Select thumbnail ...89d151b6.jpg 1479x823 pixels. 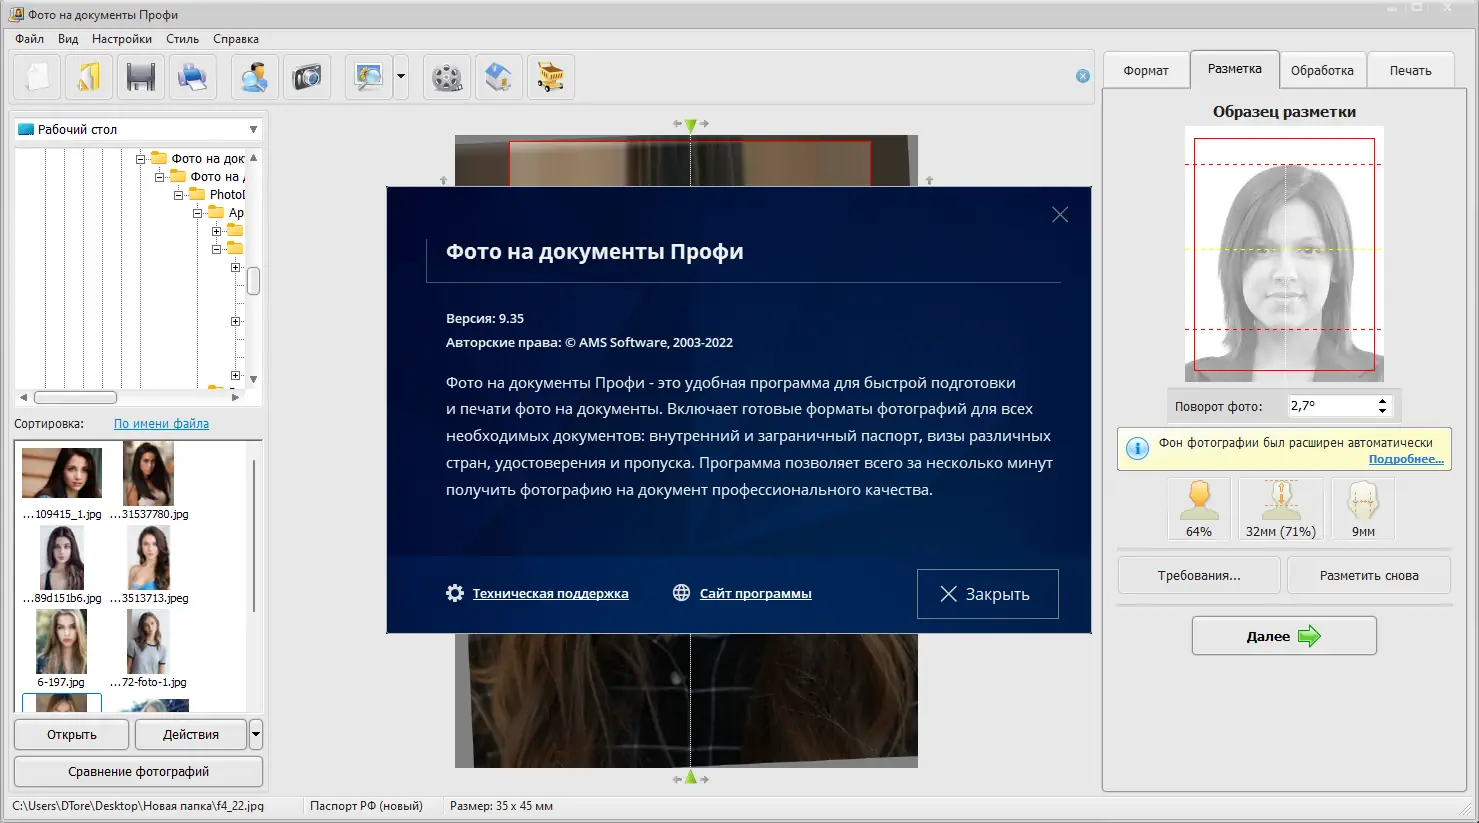pos(62,558)
